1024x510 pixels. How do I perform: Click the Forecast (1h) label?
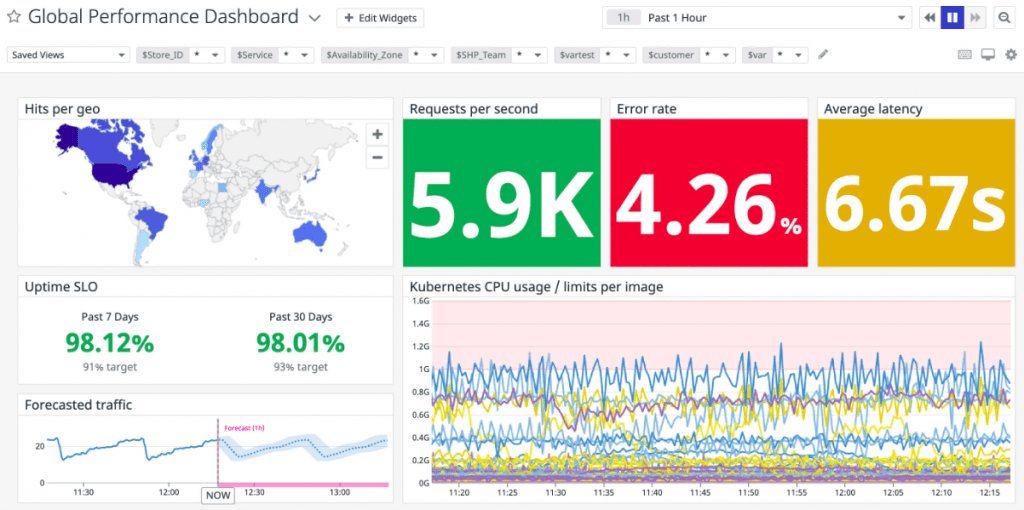[x=244, y=428]
